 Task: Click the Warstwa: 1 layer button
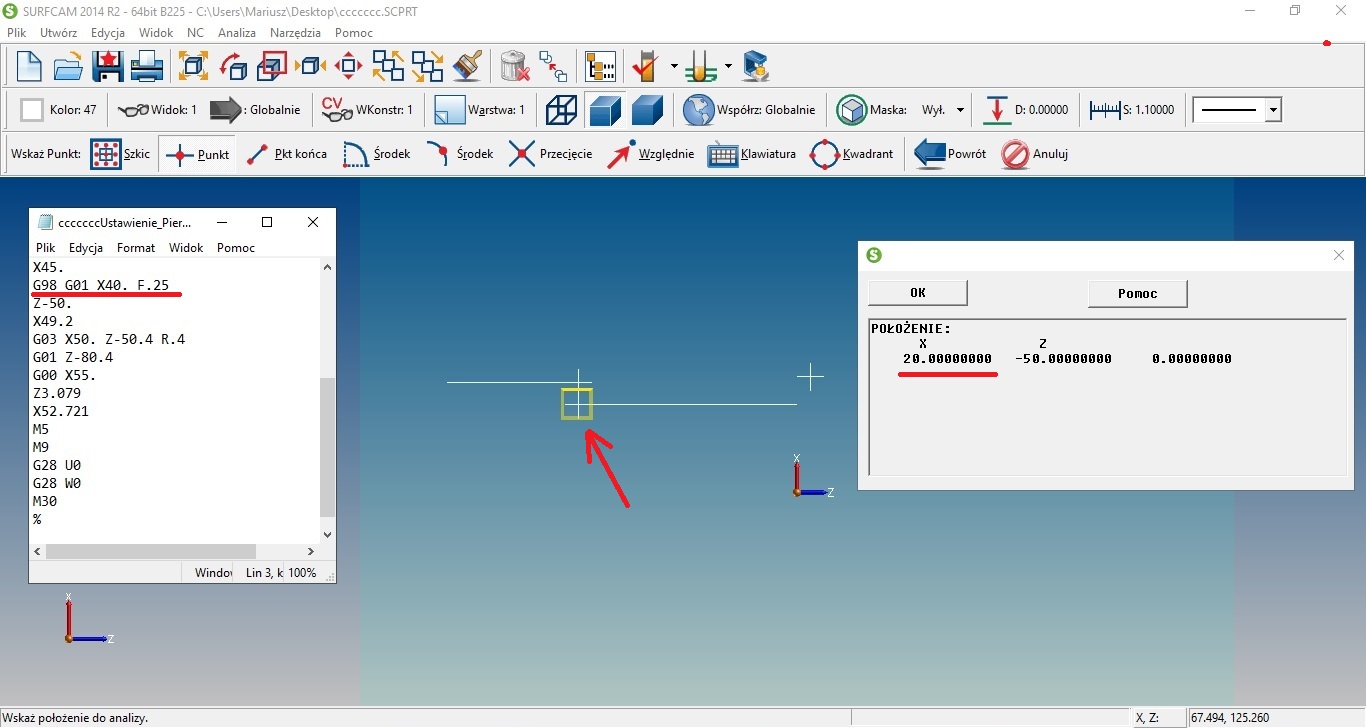coord(480,110)
